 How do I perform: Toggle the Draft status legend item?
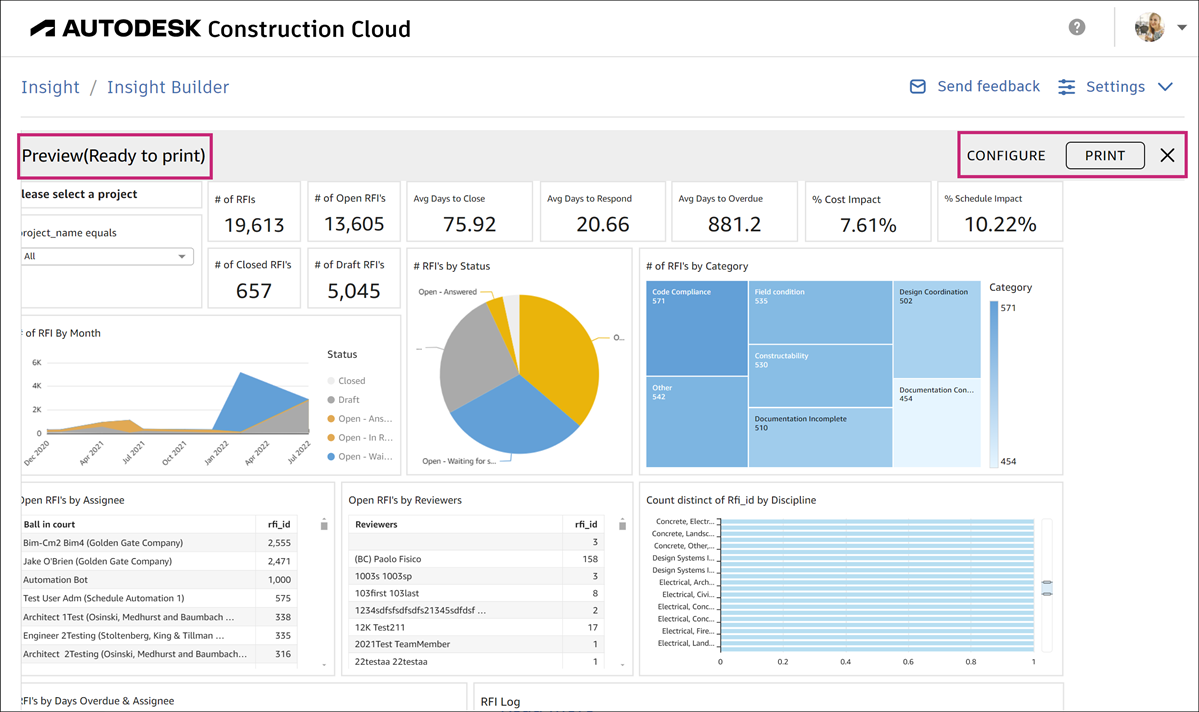coord(343,400)
